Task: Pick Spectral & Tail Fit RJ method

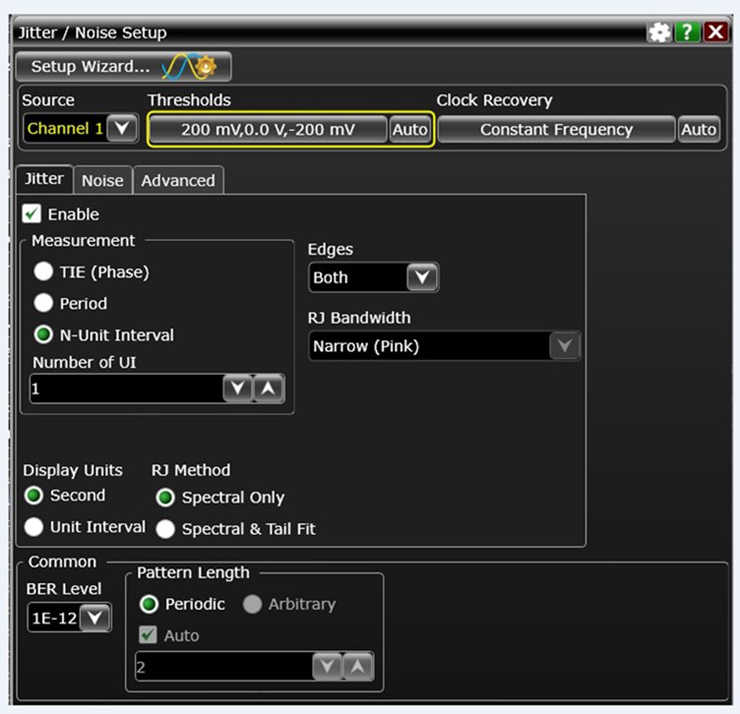Action: 166,529
